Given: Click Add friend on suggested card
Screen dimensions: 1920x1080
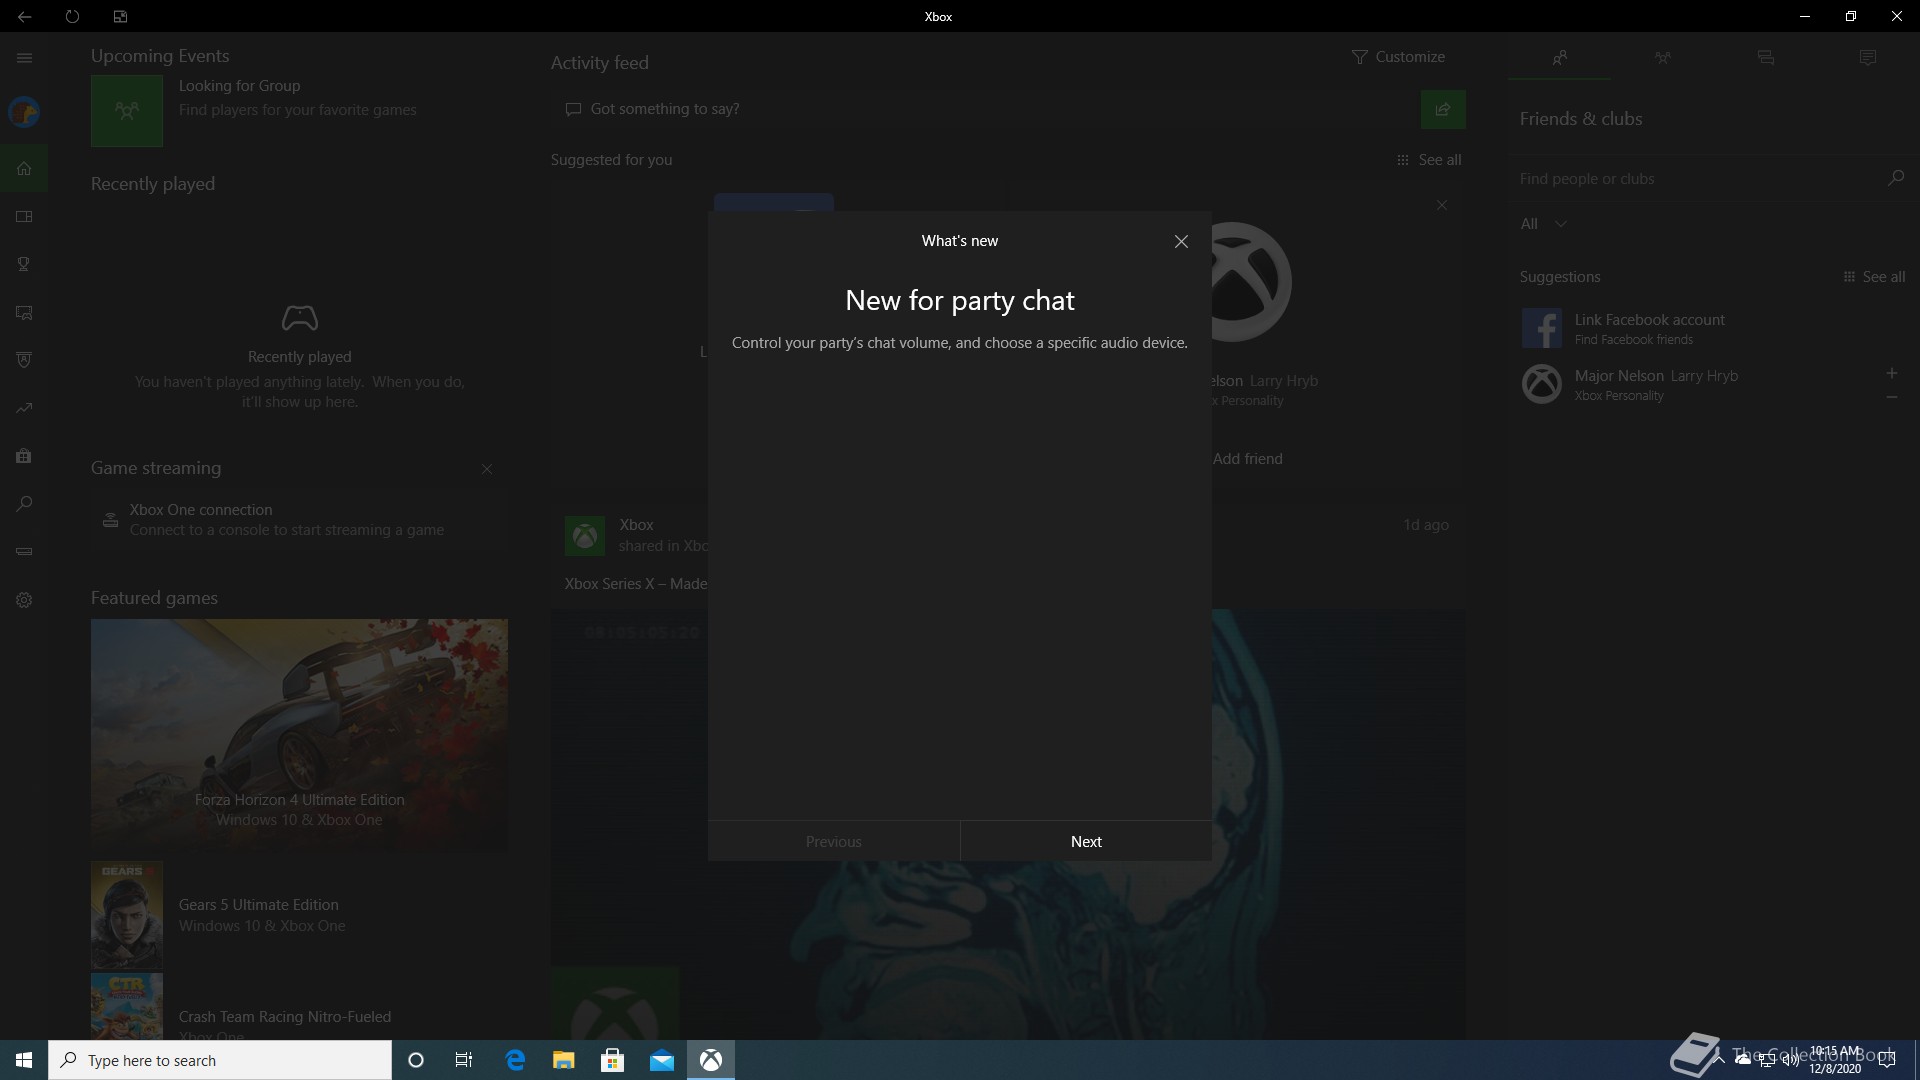Looking at the screenshot, I should pyautogui.click(x=1247, y=459).
